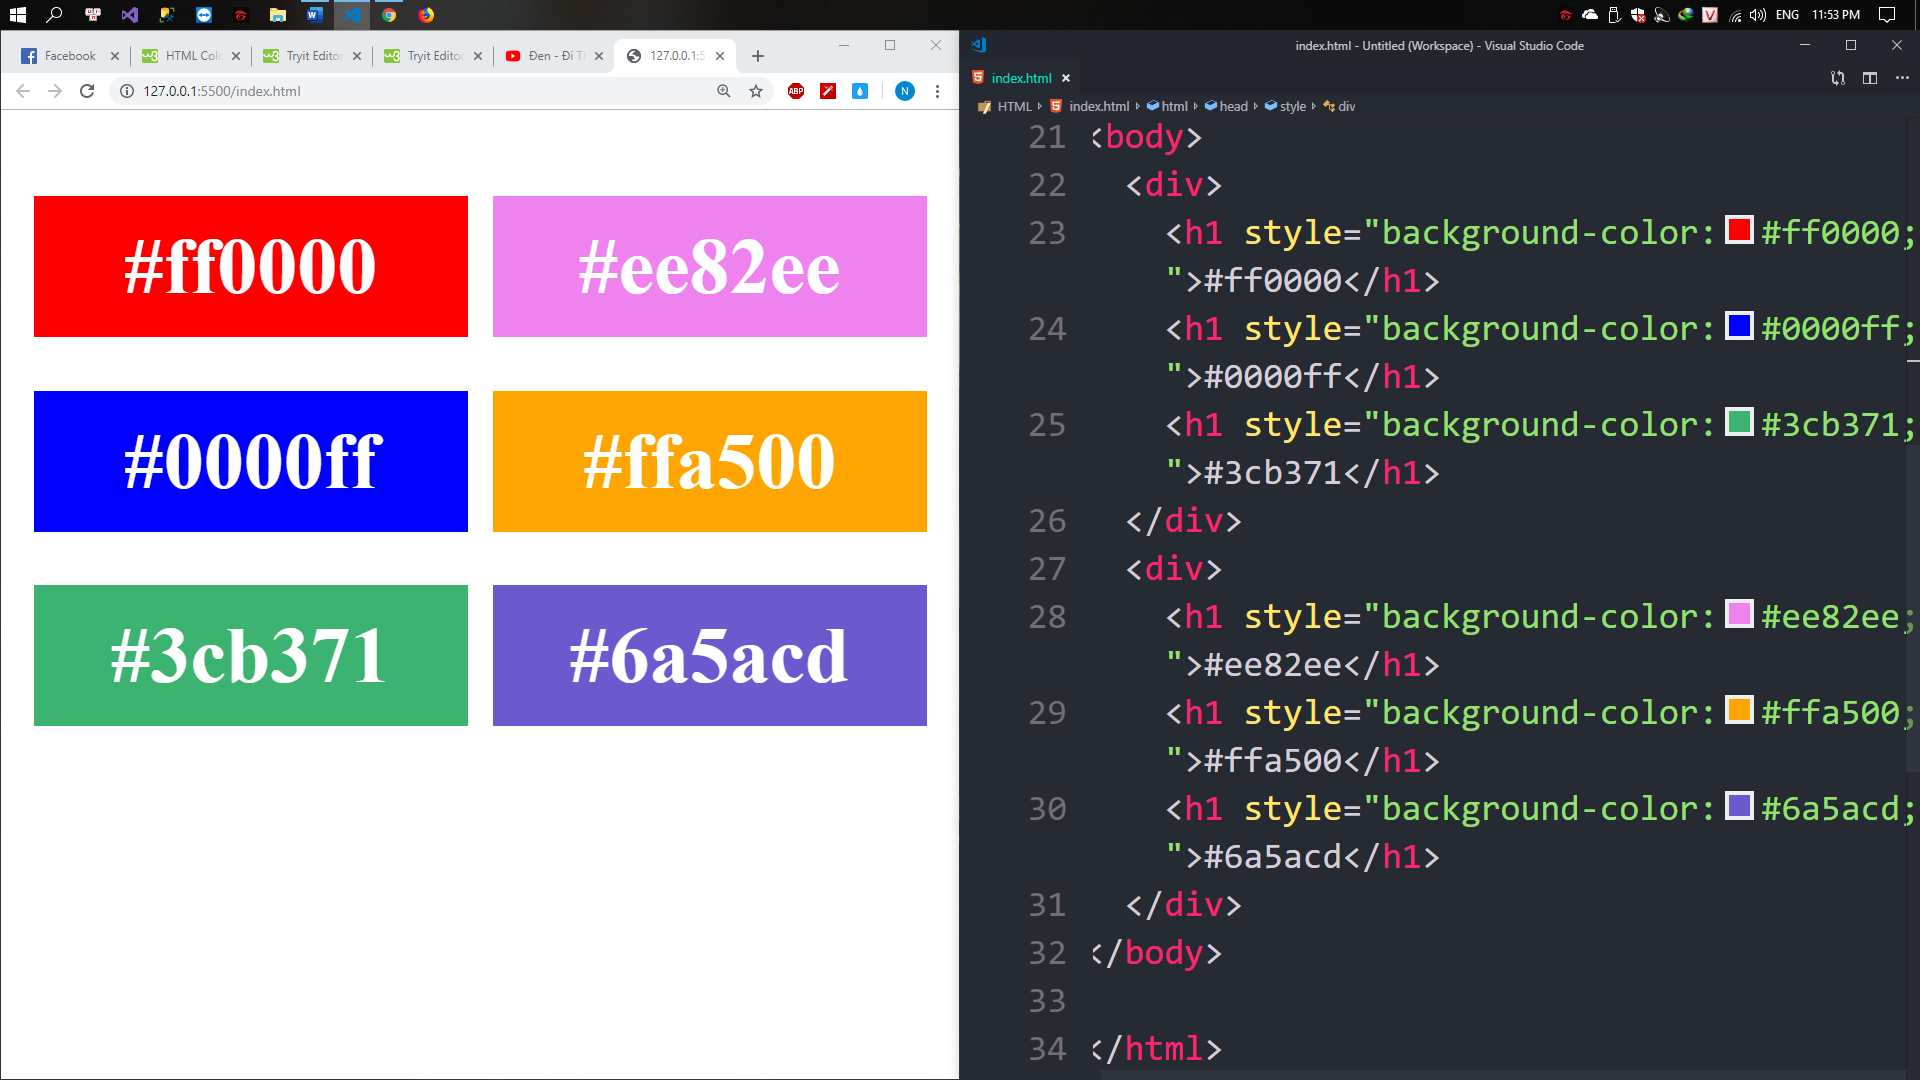
Task: Click the html breadcrumb dropdown
Action: pos(1174,106)
